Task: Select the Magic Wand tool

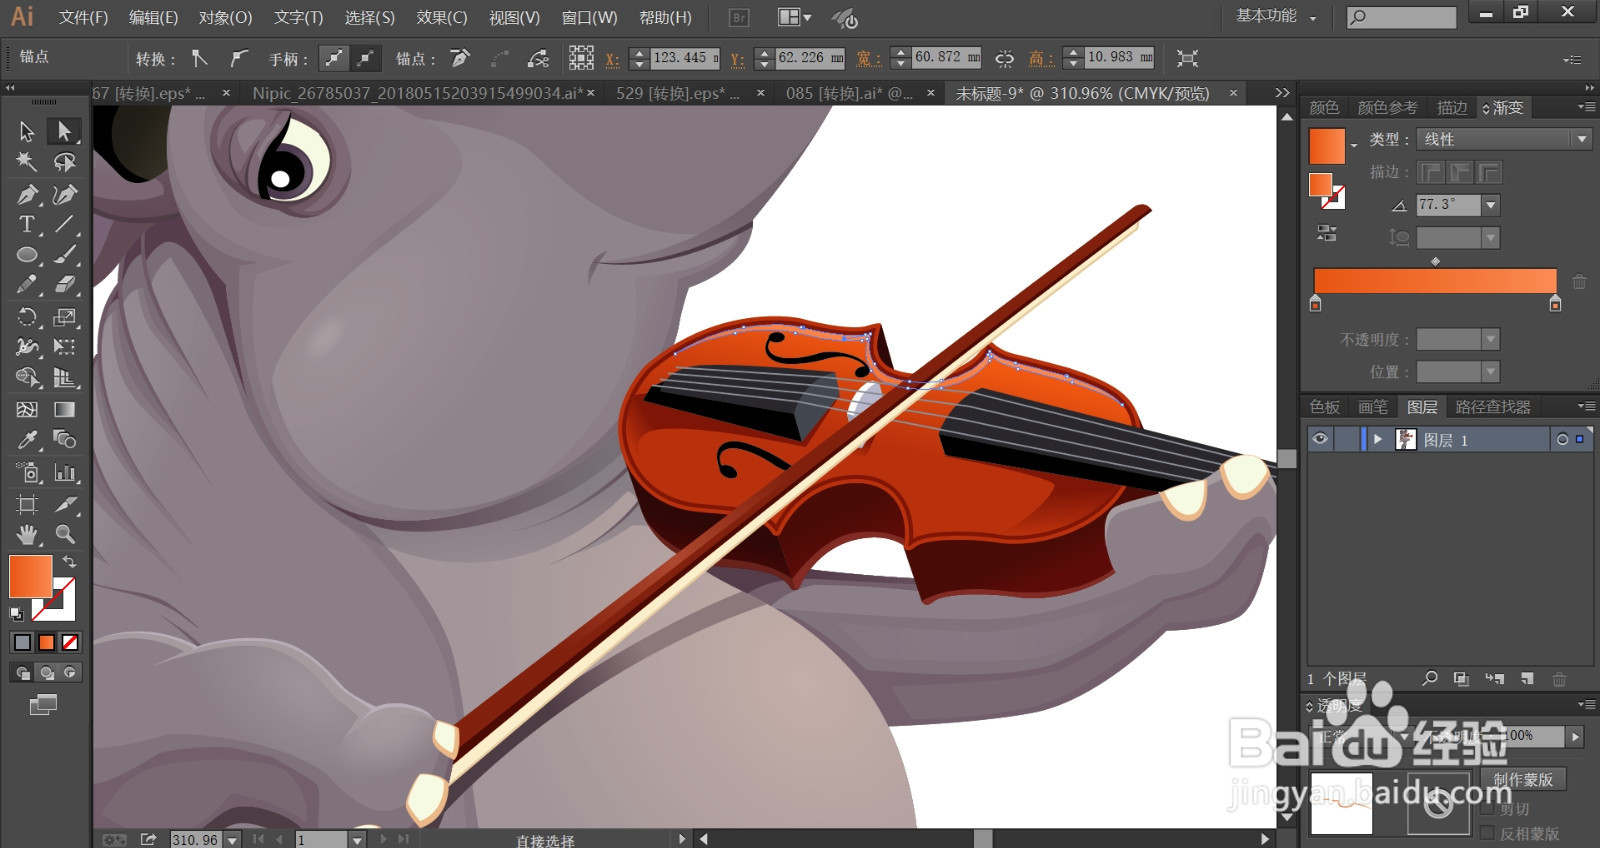Action: [x=27, y=162]
